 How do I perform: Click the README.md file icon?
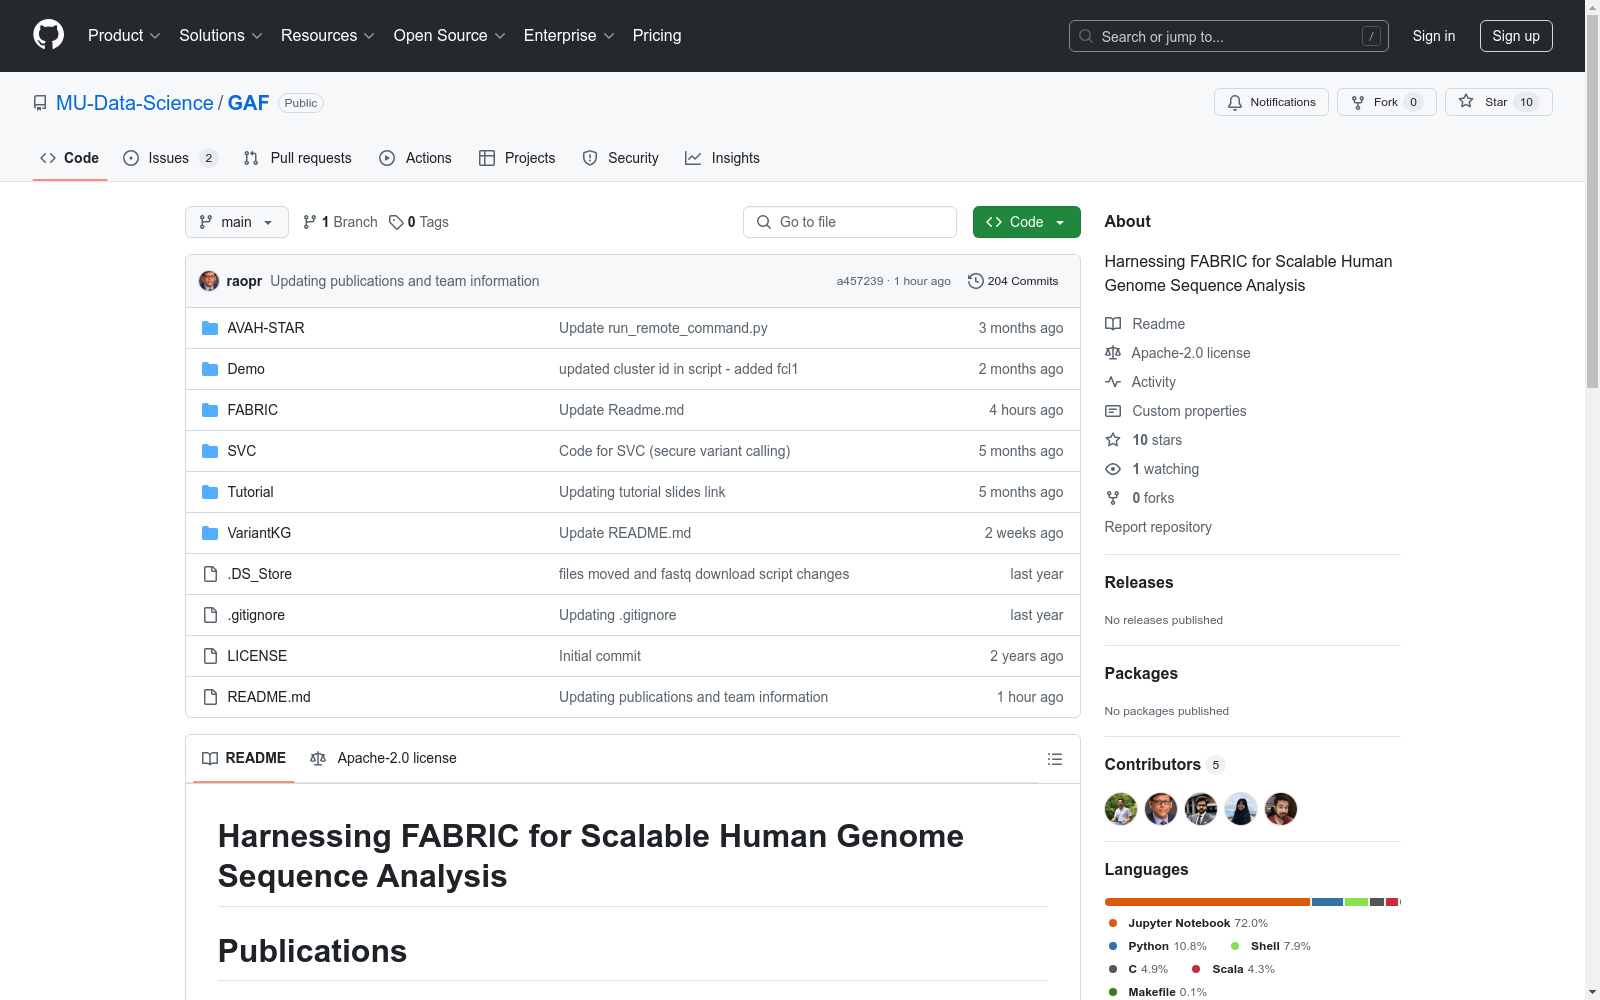[x=210, y=697]
